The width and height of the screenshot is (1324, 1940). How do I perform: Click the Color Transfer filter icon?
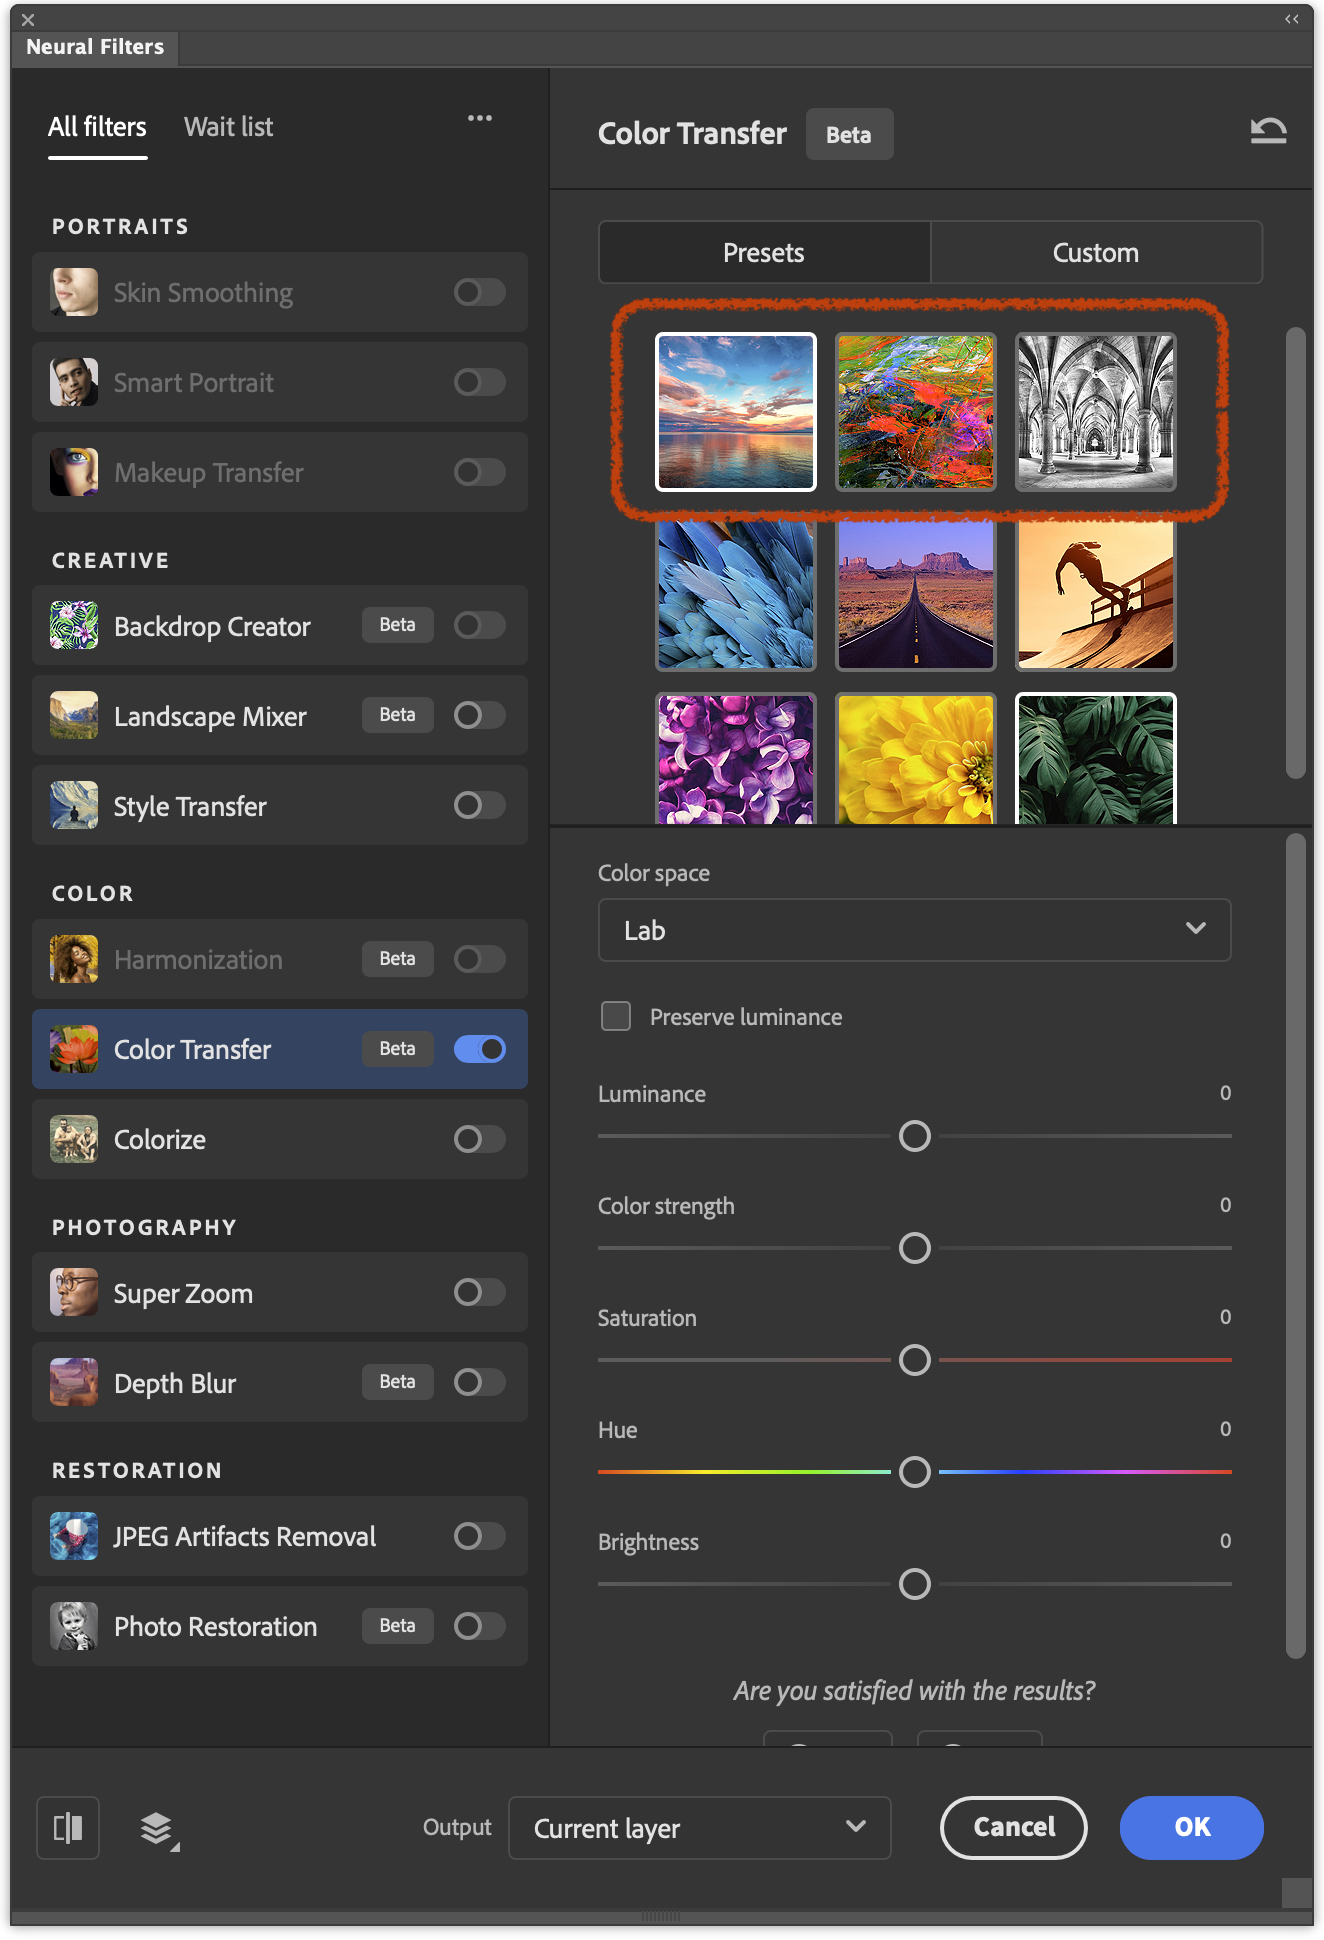(x=74, y=1049)
